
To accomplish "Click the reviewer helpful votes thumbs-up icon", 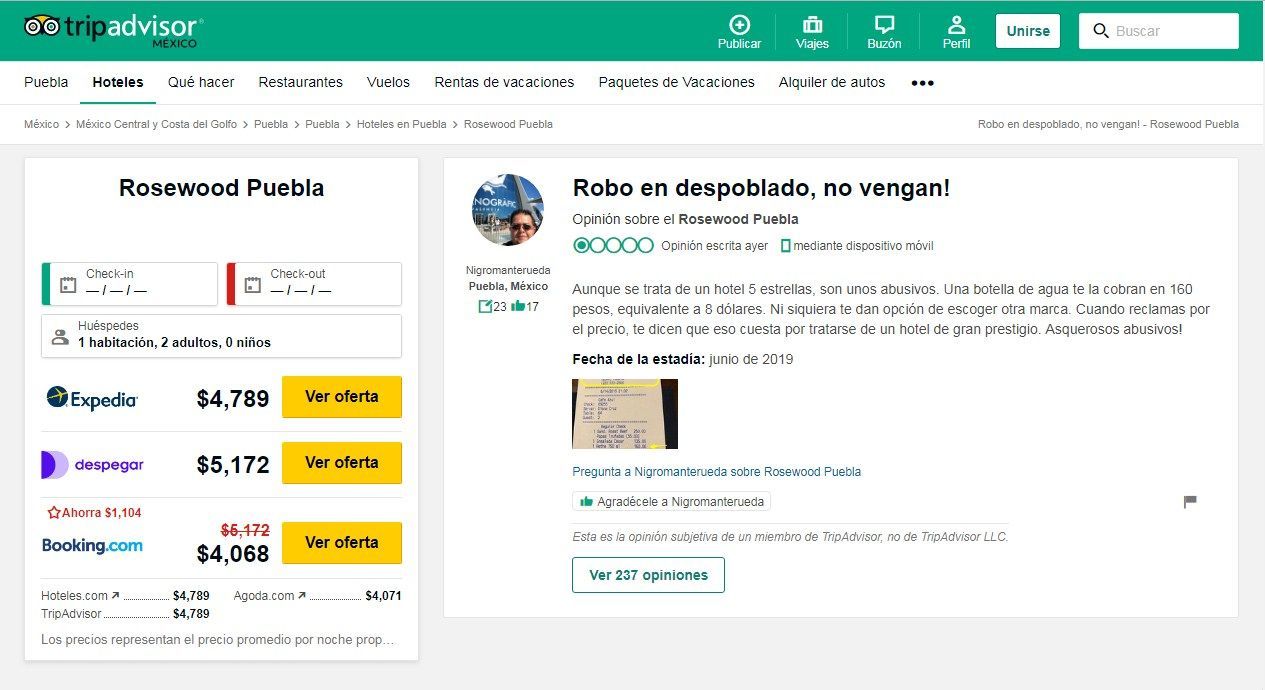I will tap(518, 306).
